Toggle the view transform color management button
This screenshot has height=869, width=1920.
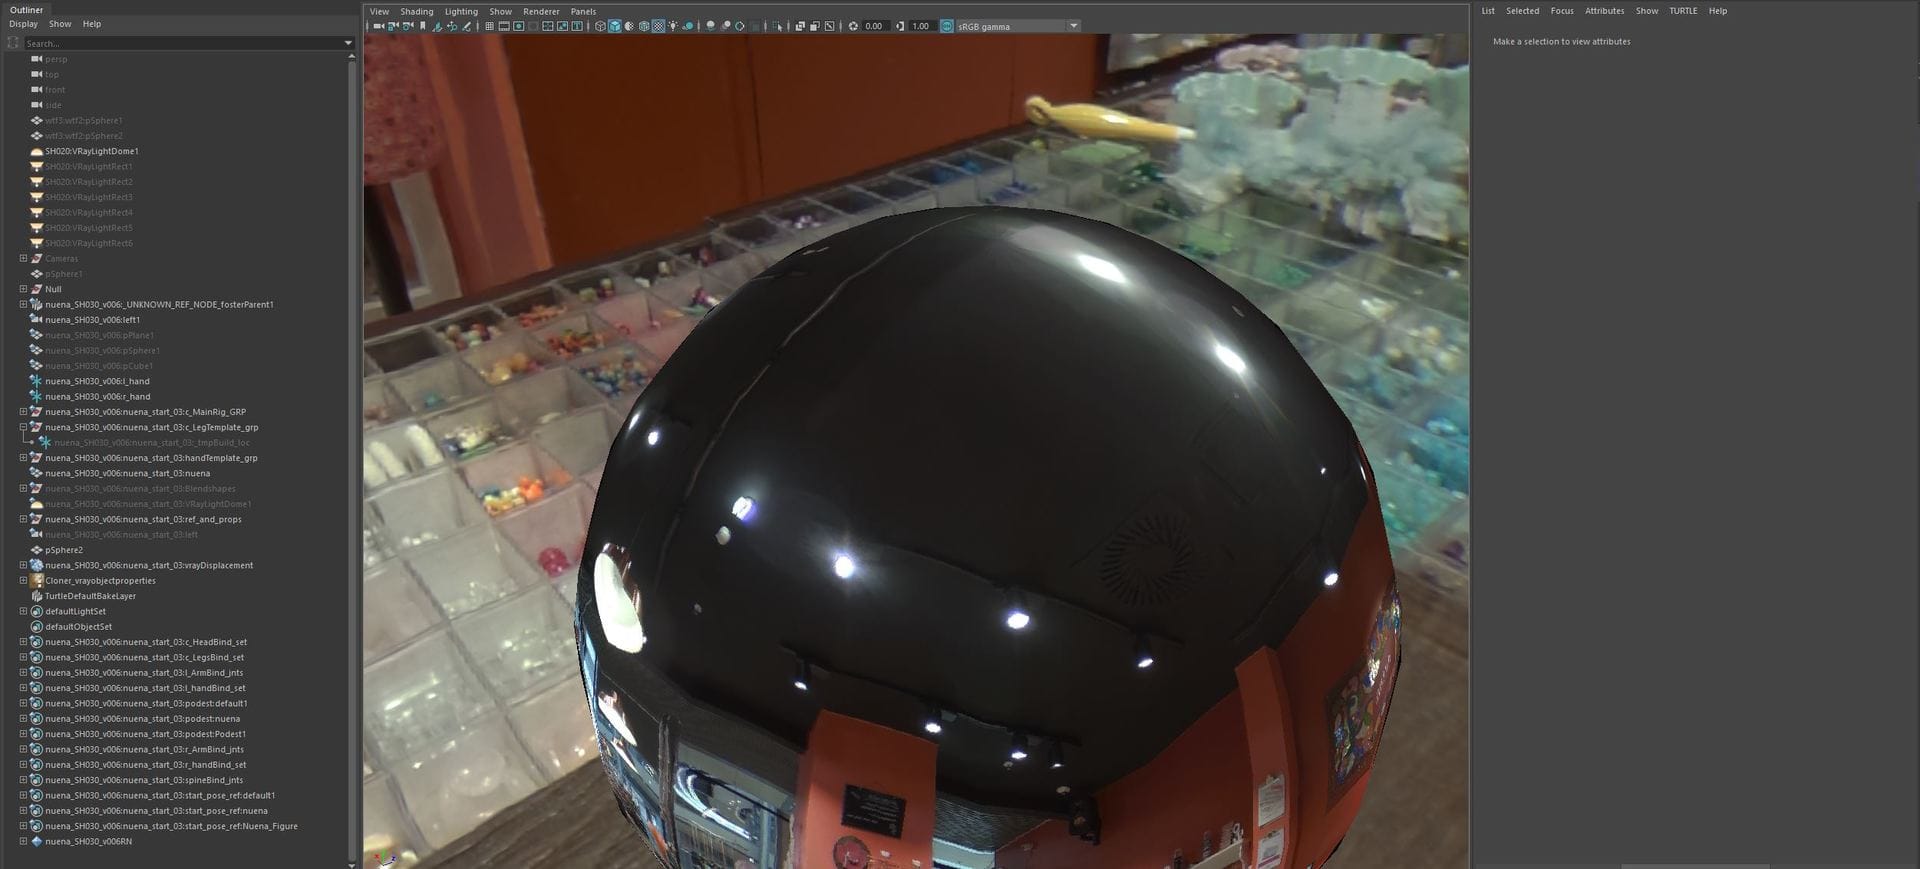pos(946,26)
